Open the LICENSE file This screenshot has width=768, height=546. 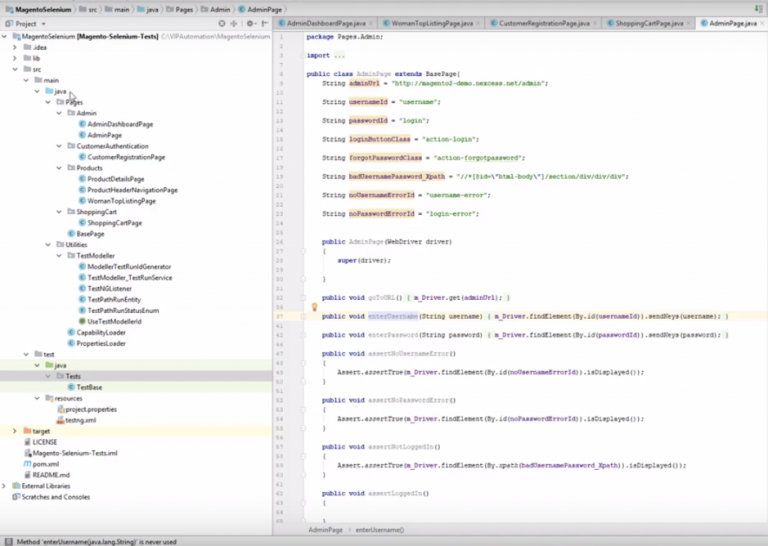(x=41, y=442)
